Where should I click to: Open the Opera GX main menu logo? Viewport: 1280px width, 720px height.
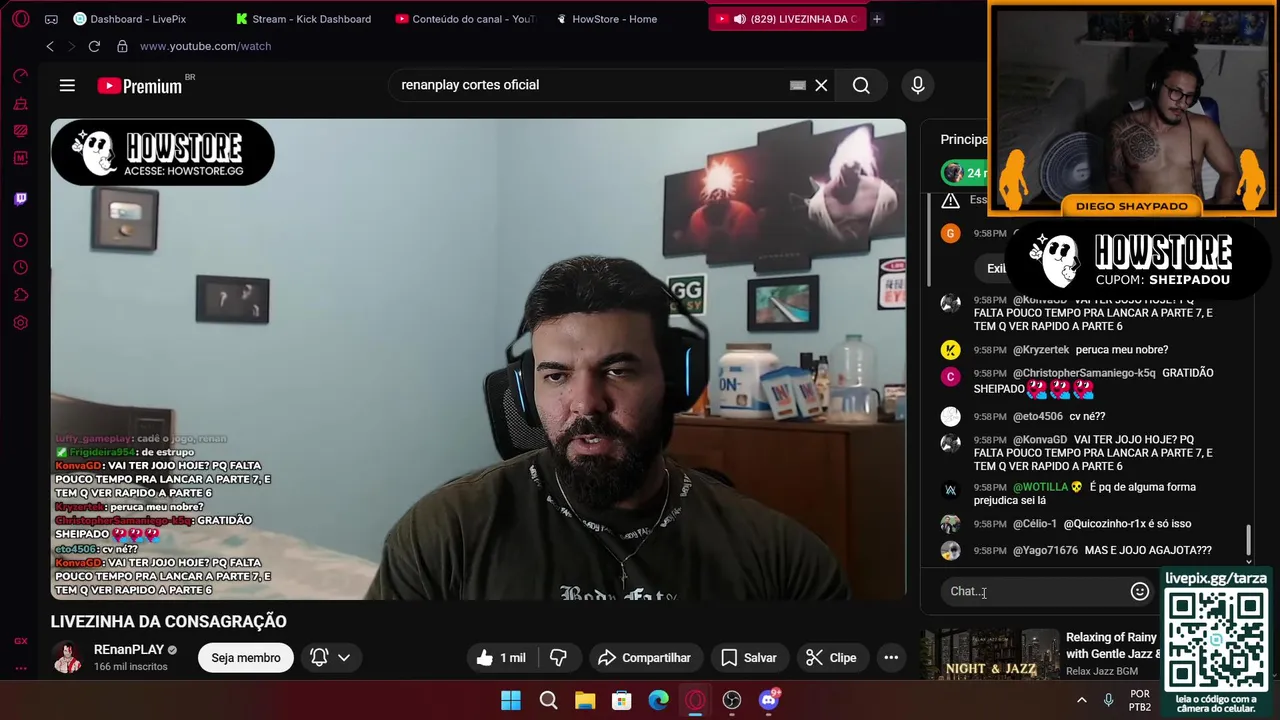point(21,19)
